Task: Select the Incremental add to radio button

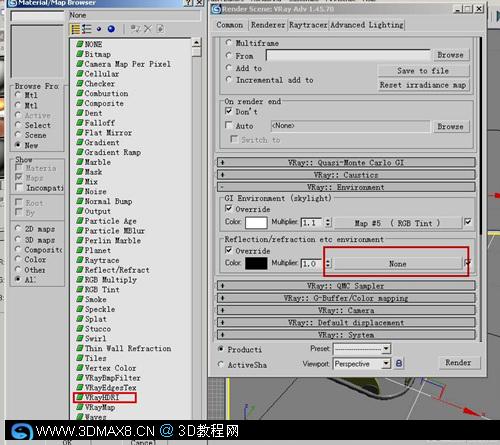Action: tap(229, 80)
